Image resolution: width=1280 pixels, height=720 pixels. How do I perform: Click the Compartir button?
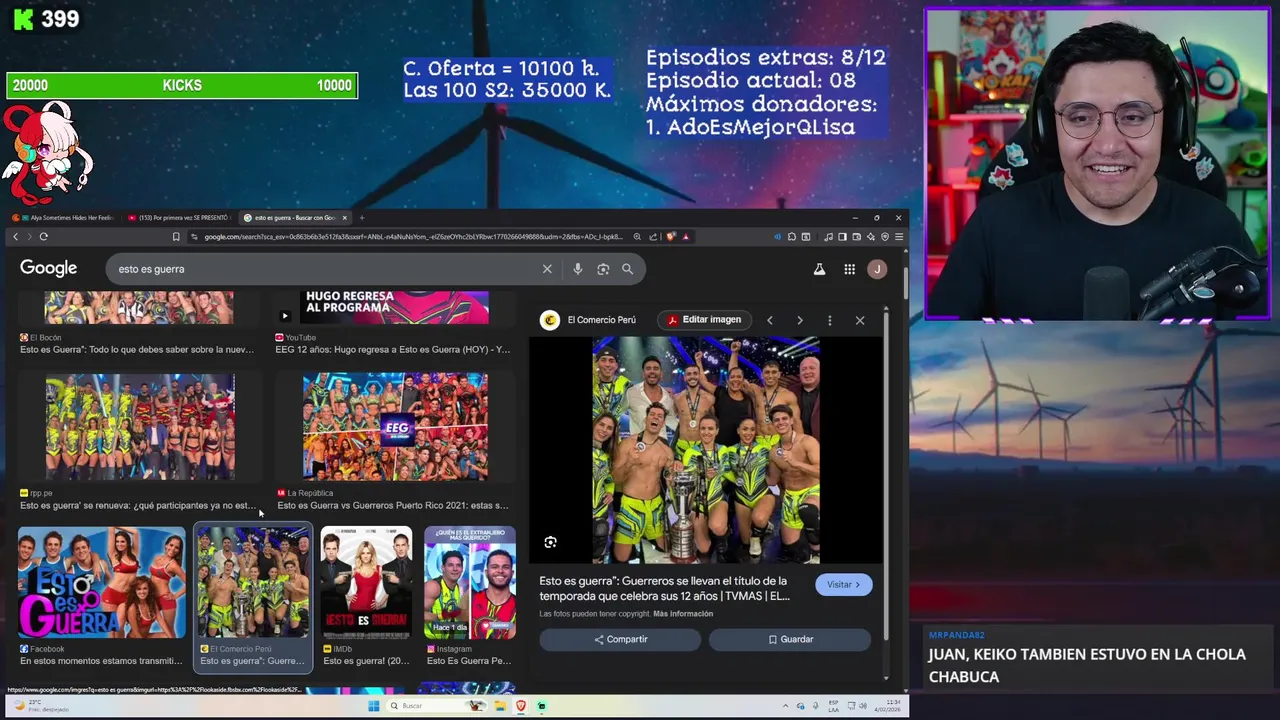tap(620, 639)
